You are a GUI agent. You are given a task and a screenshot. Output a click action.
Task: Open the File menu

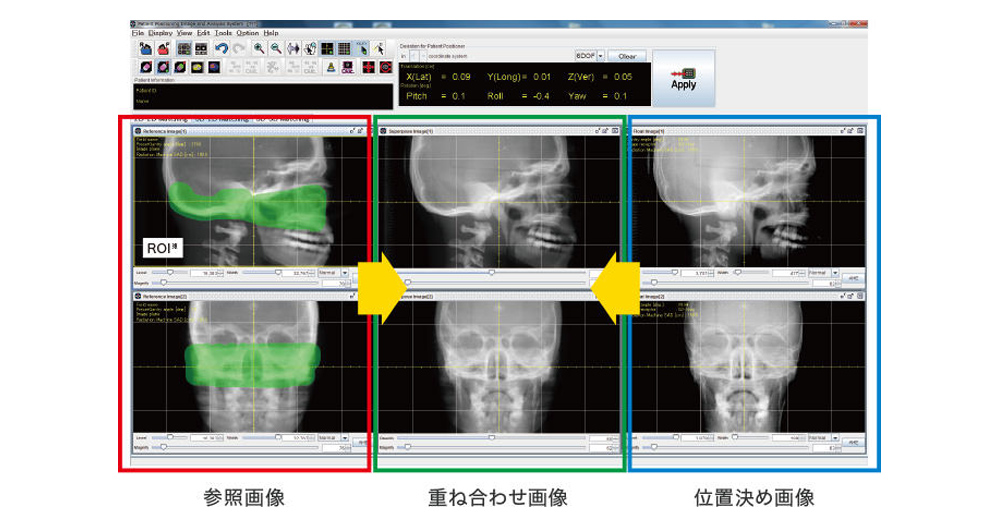(x=137, y=33)
